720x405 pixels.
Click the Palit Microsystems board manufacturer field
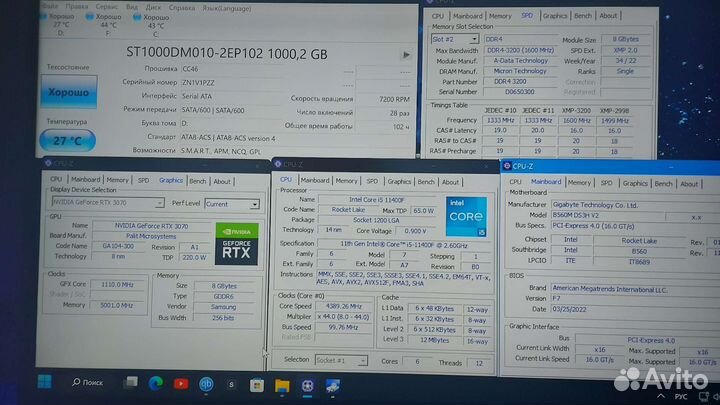(151, 236)
